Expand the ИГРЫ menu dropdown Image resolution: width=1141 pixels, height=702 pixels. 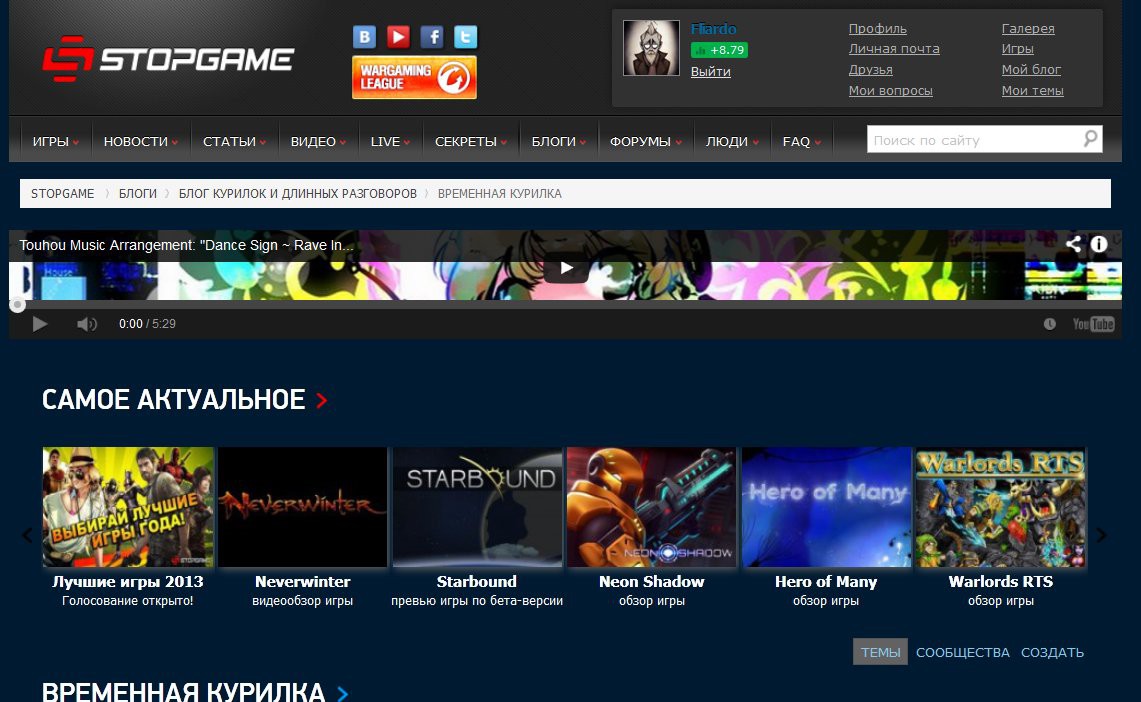[55, 142]
